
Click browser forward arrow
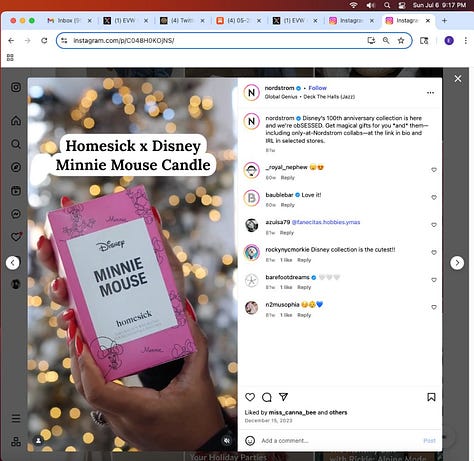(x=28, y=41)
